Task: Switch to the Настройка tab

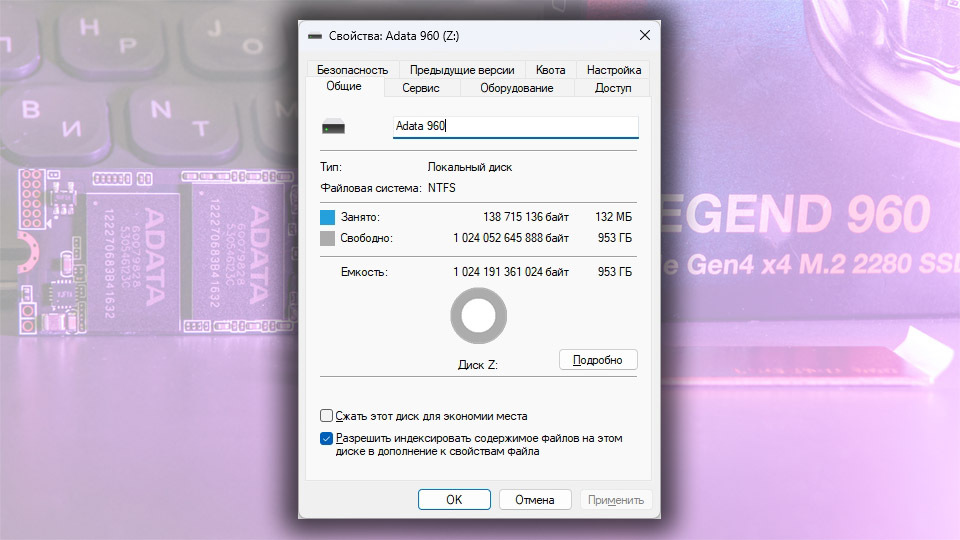Action: 613,70
